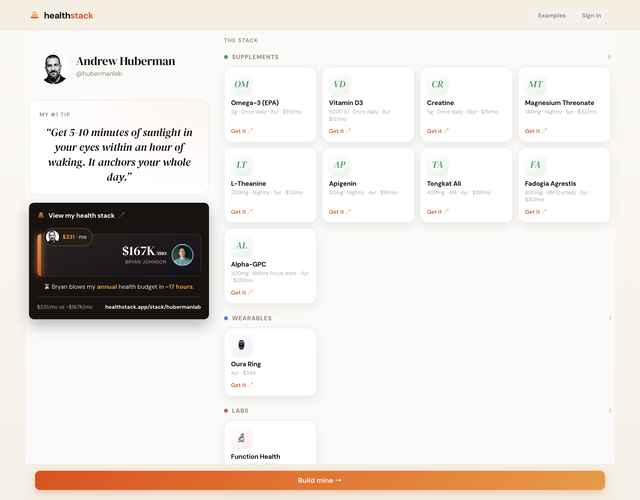Click the MT icon on Magnesium Threonate card

click(x=535, y=84)
